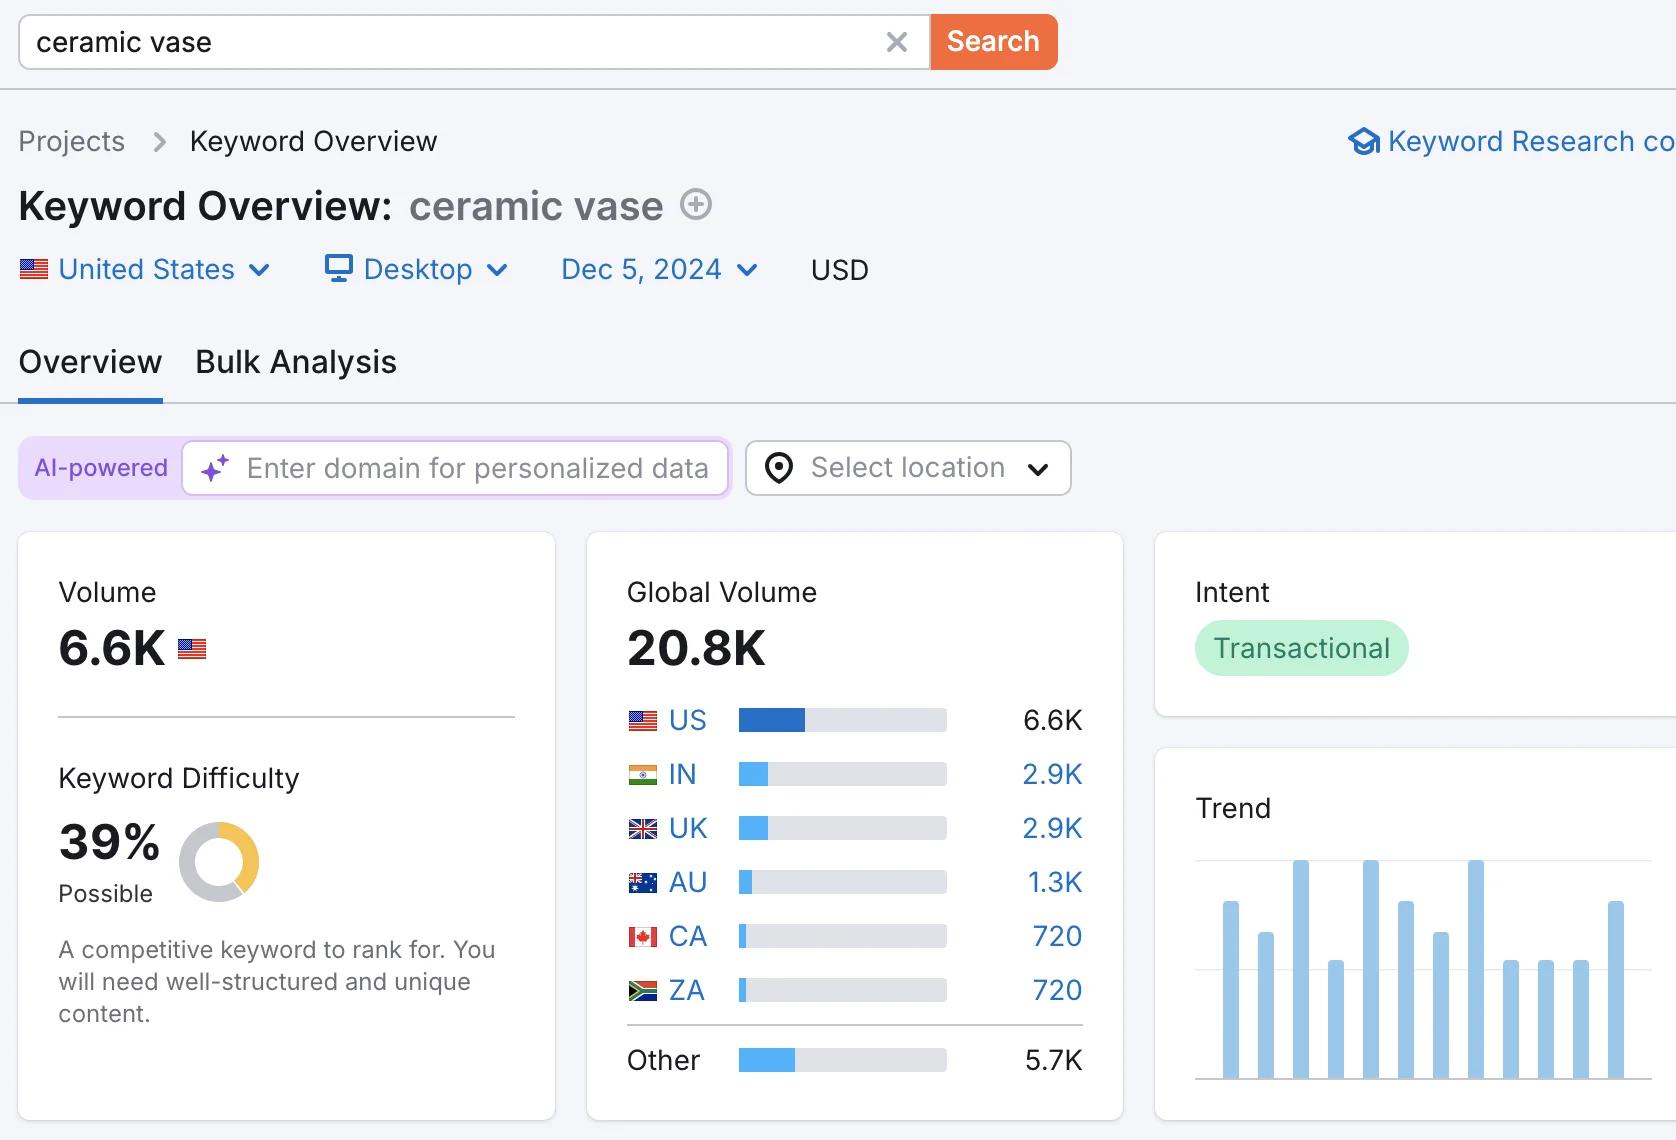1676x1140 pixels.
Task: Click the CA 720 volume value
Action: click(1057, 936)
